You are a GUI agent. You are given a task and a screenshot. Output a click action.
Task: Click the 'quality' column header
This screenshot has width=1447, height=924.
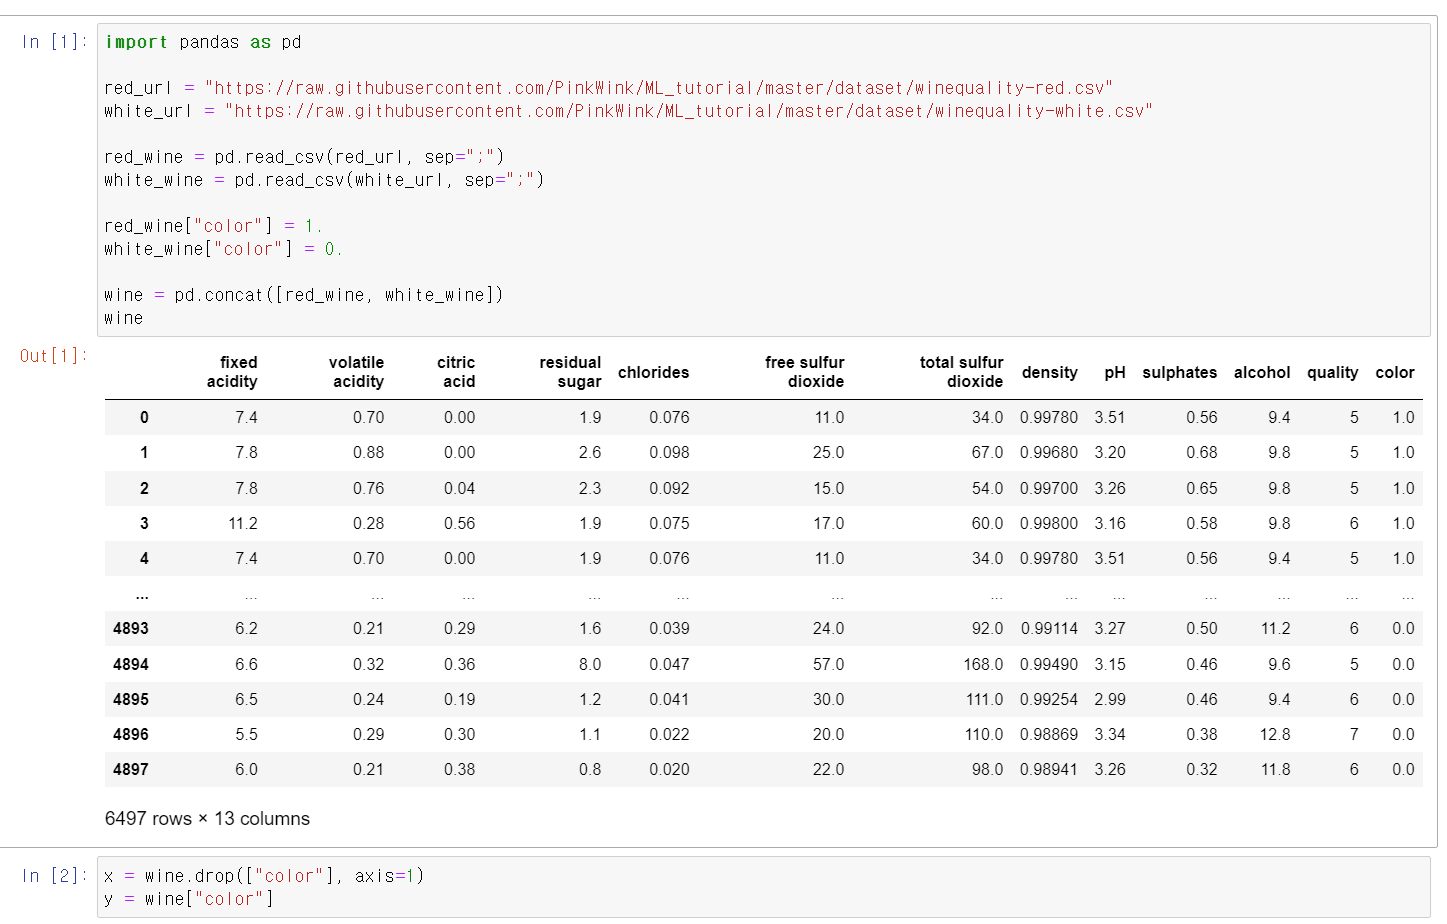coord(1333,373)
